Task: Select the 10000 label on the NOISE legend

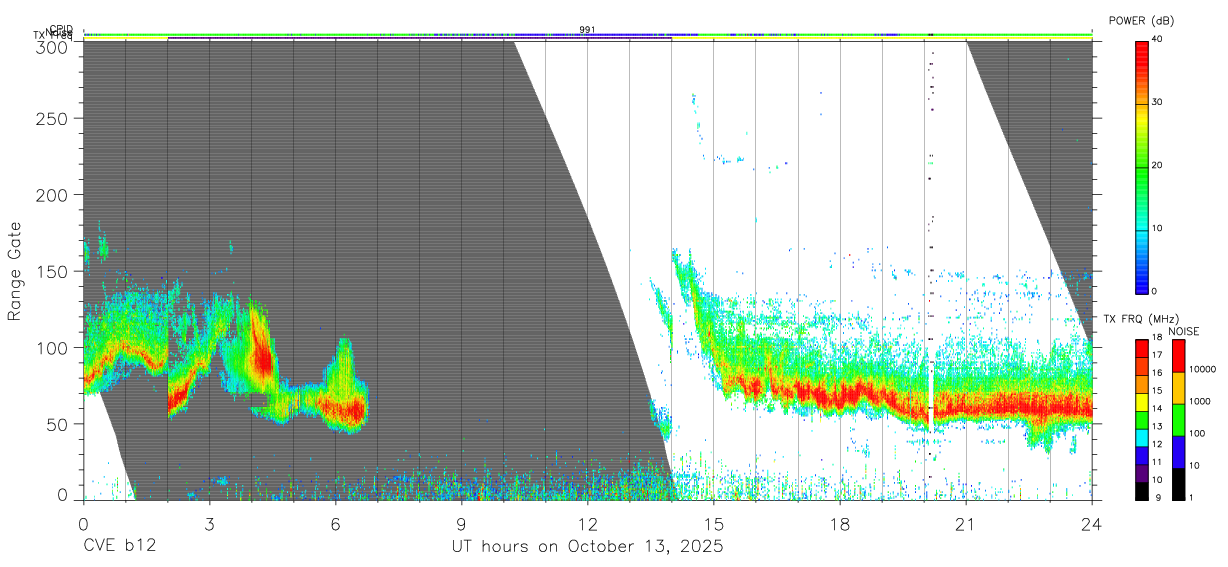Action: click(x=1202, y=370)
